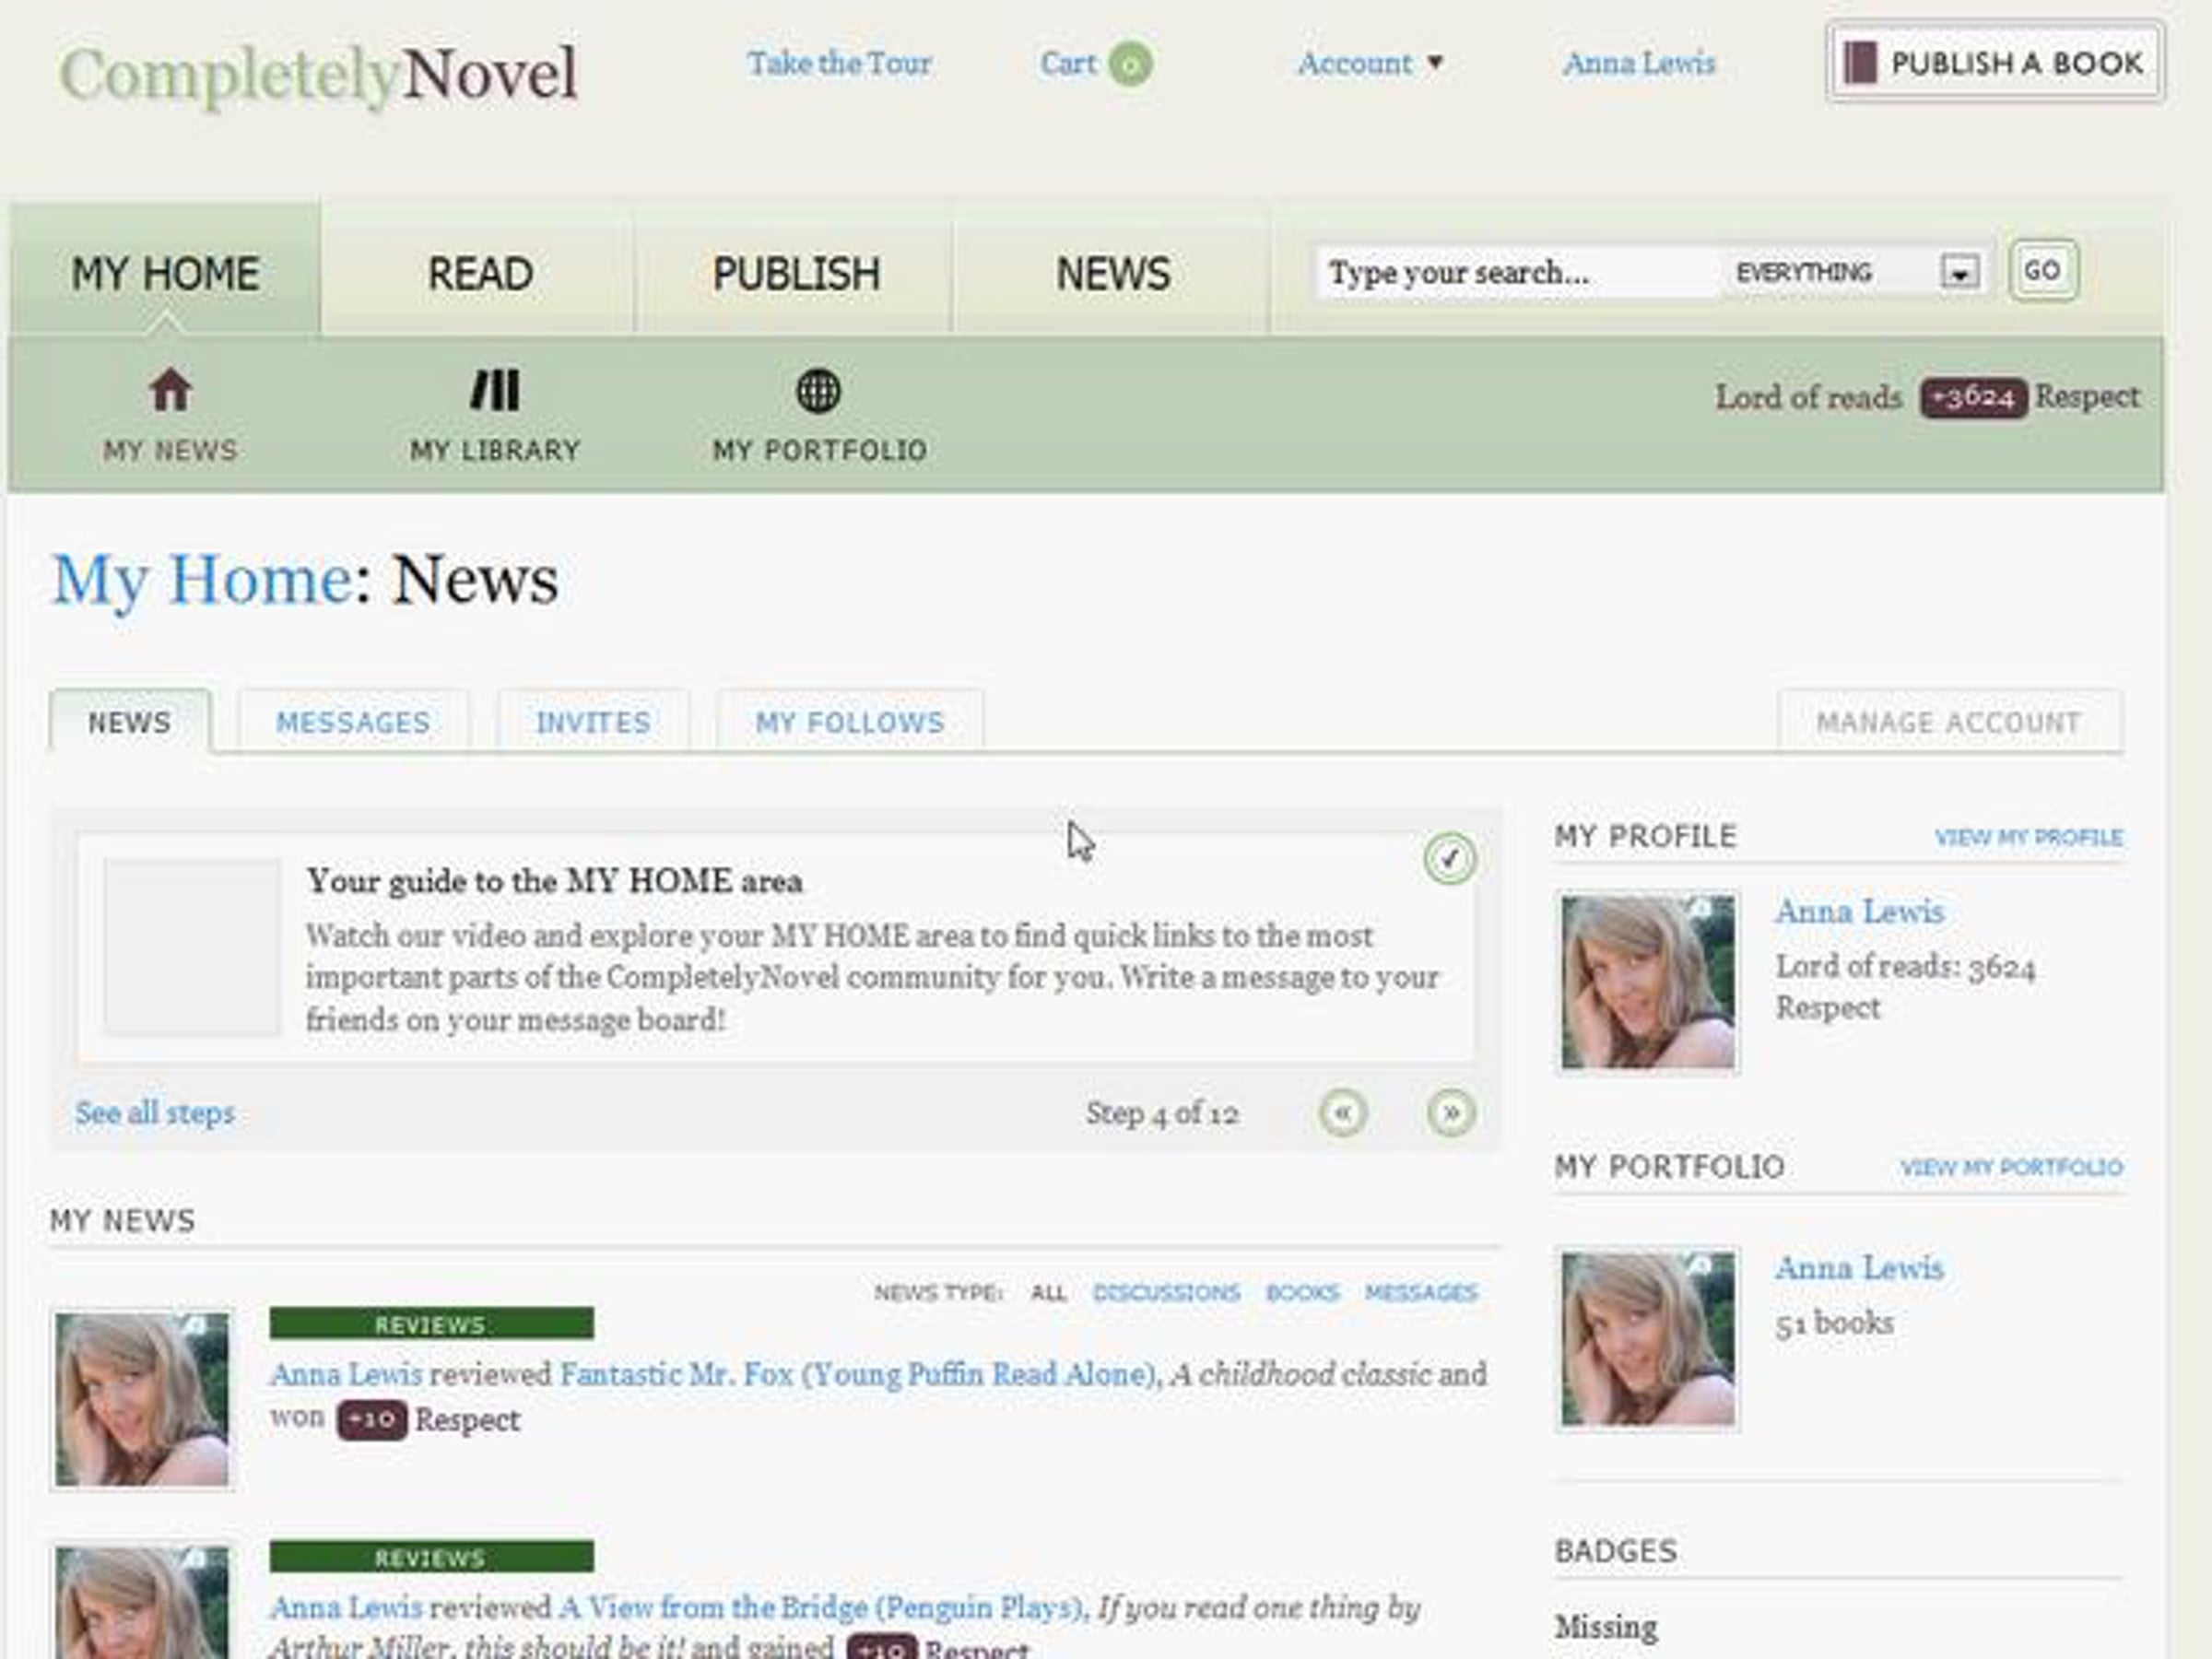Switch to the Messages tab
Image resolution: width=2212 pixels, height=1659 pixels.
[x=353, y=722]
